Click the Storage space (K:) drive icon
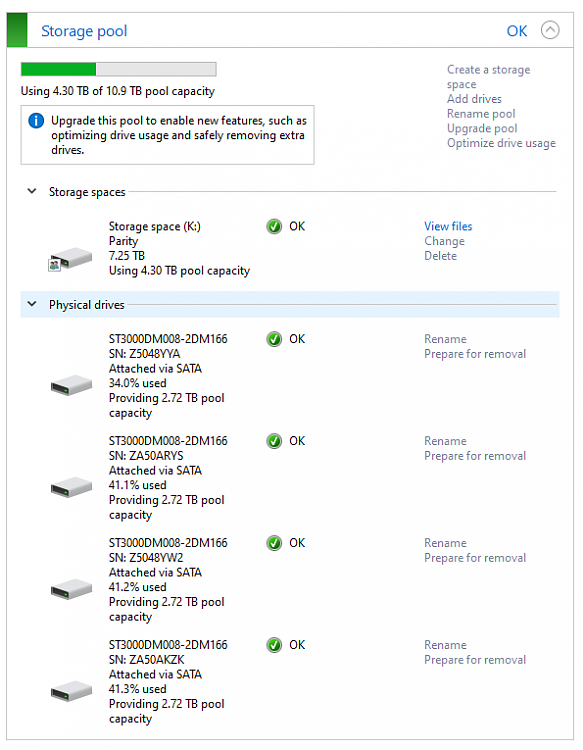The image size is (583, 750). pyautogui.click(x=70, y=259)
